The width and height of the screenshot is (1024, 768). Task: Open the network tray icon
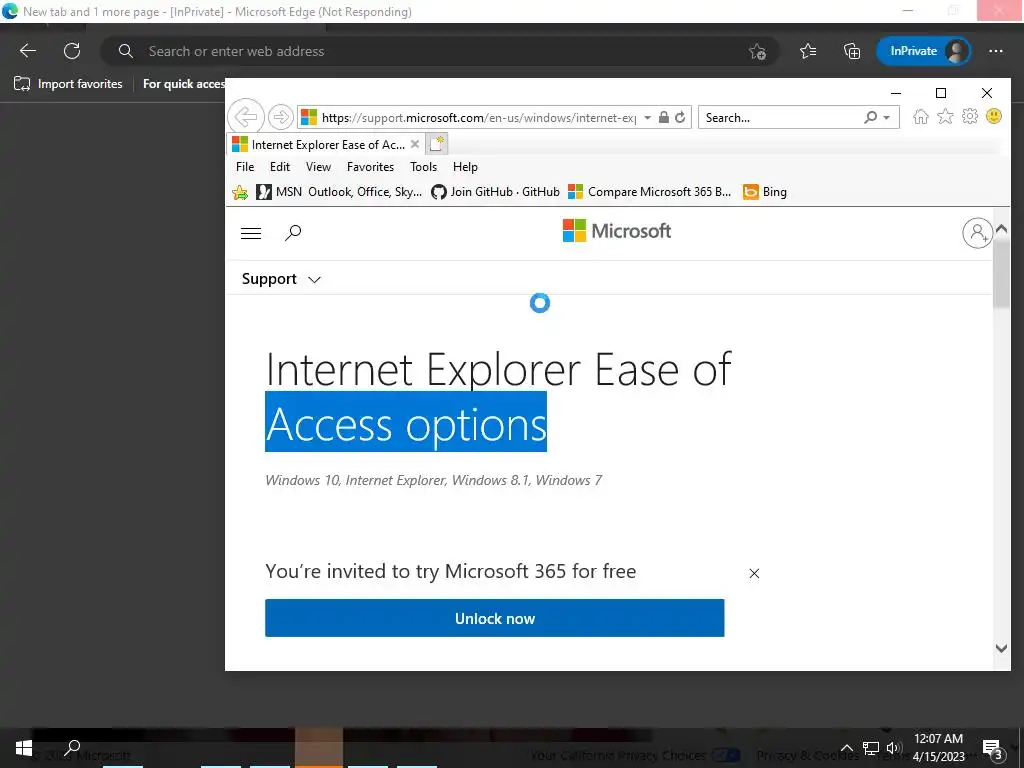(x=871, y=748)
